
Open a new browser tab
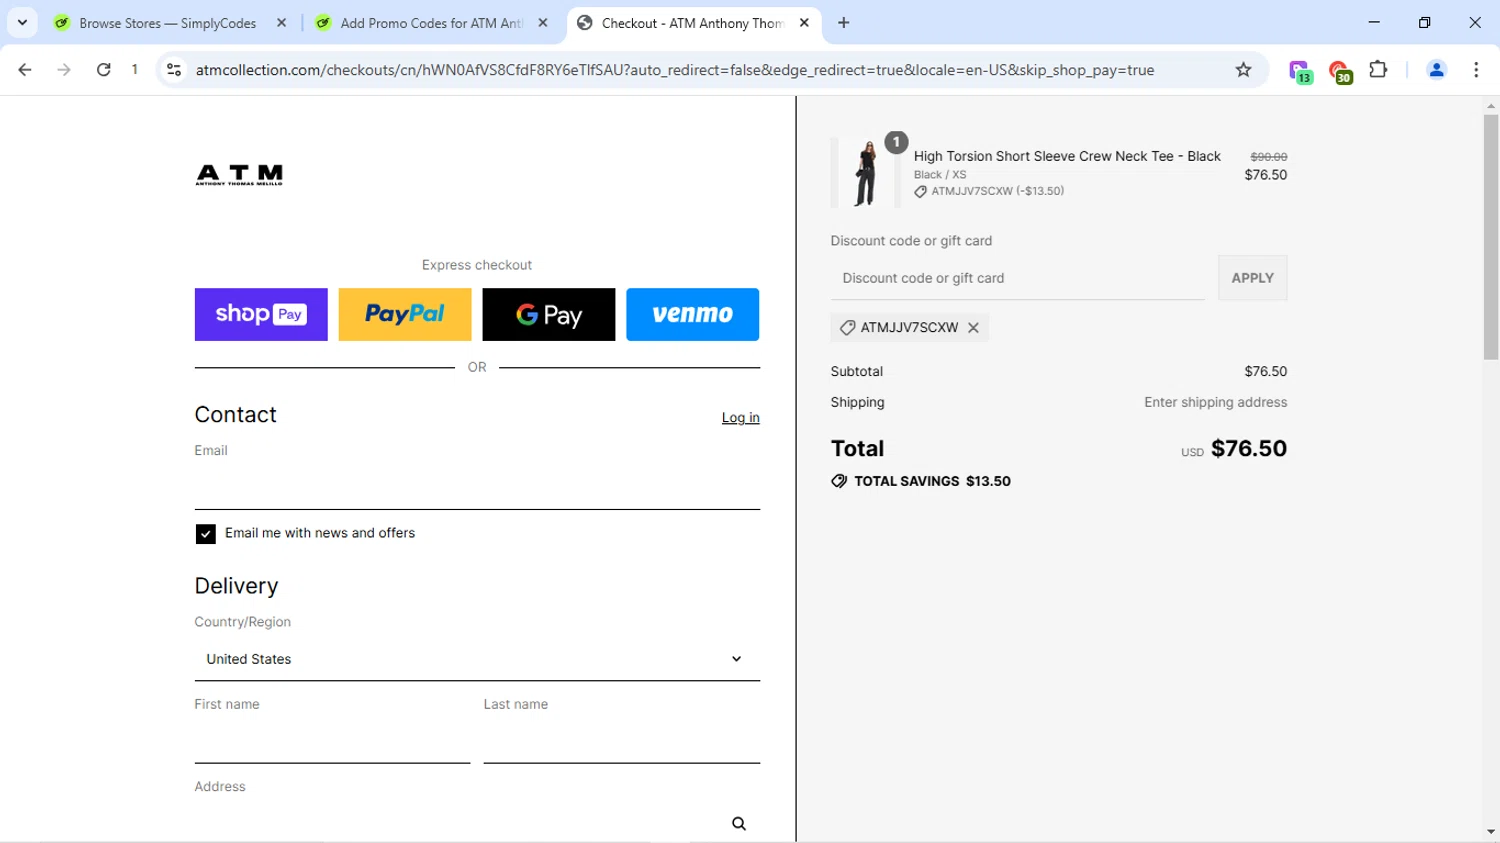pyautogui.click(x=844, y=23)
